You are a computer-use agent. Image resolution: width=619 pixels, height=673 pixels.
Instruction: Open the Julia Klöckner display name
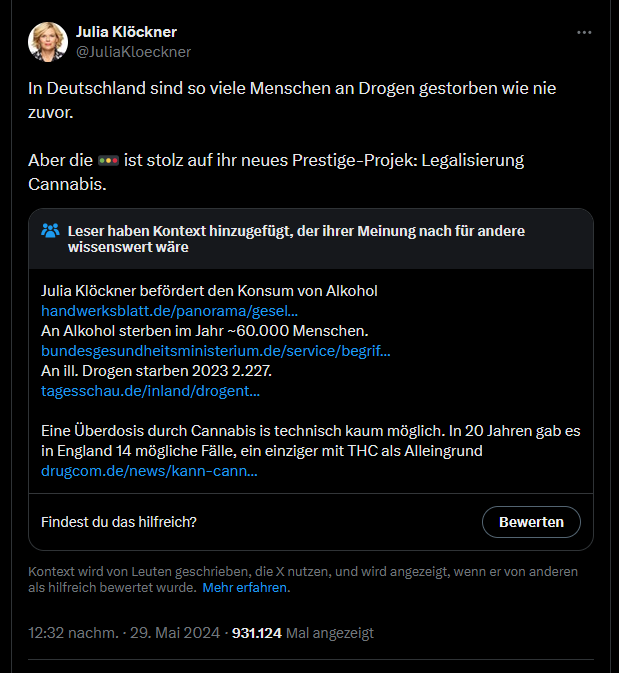[x=126, y=32]
